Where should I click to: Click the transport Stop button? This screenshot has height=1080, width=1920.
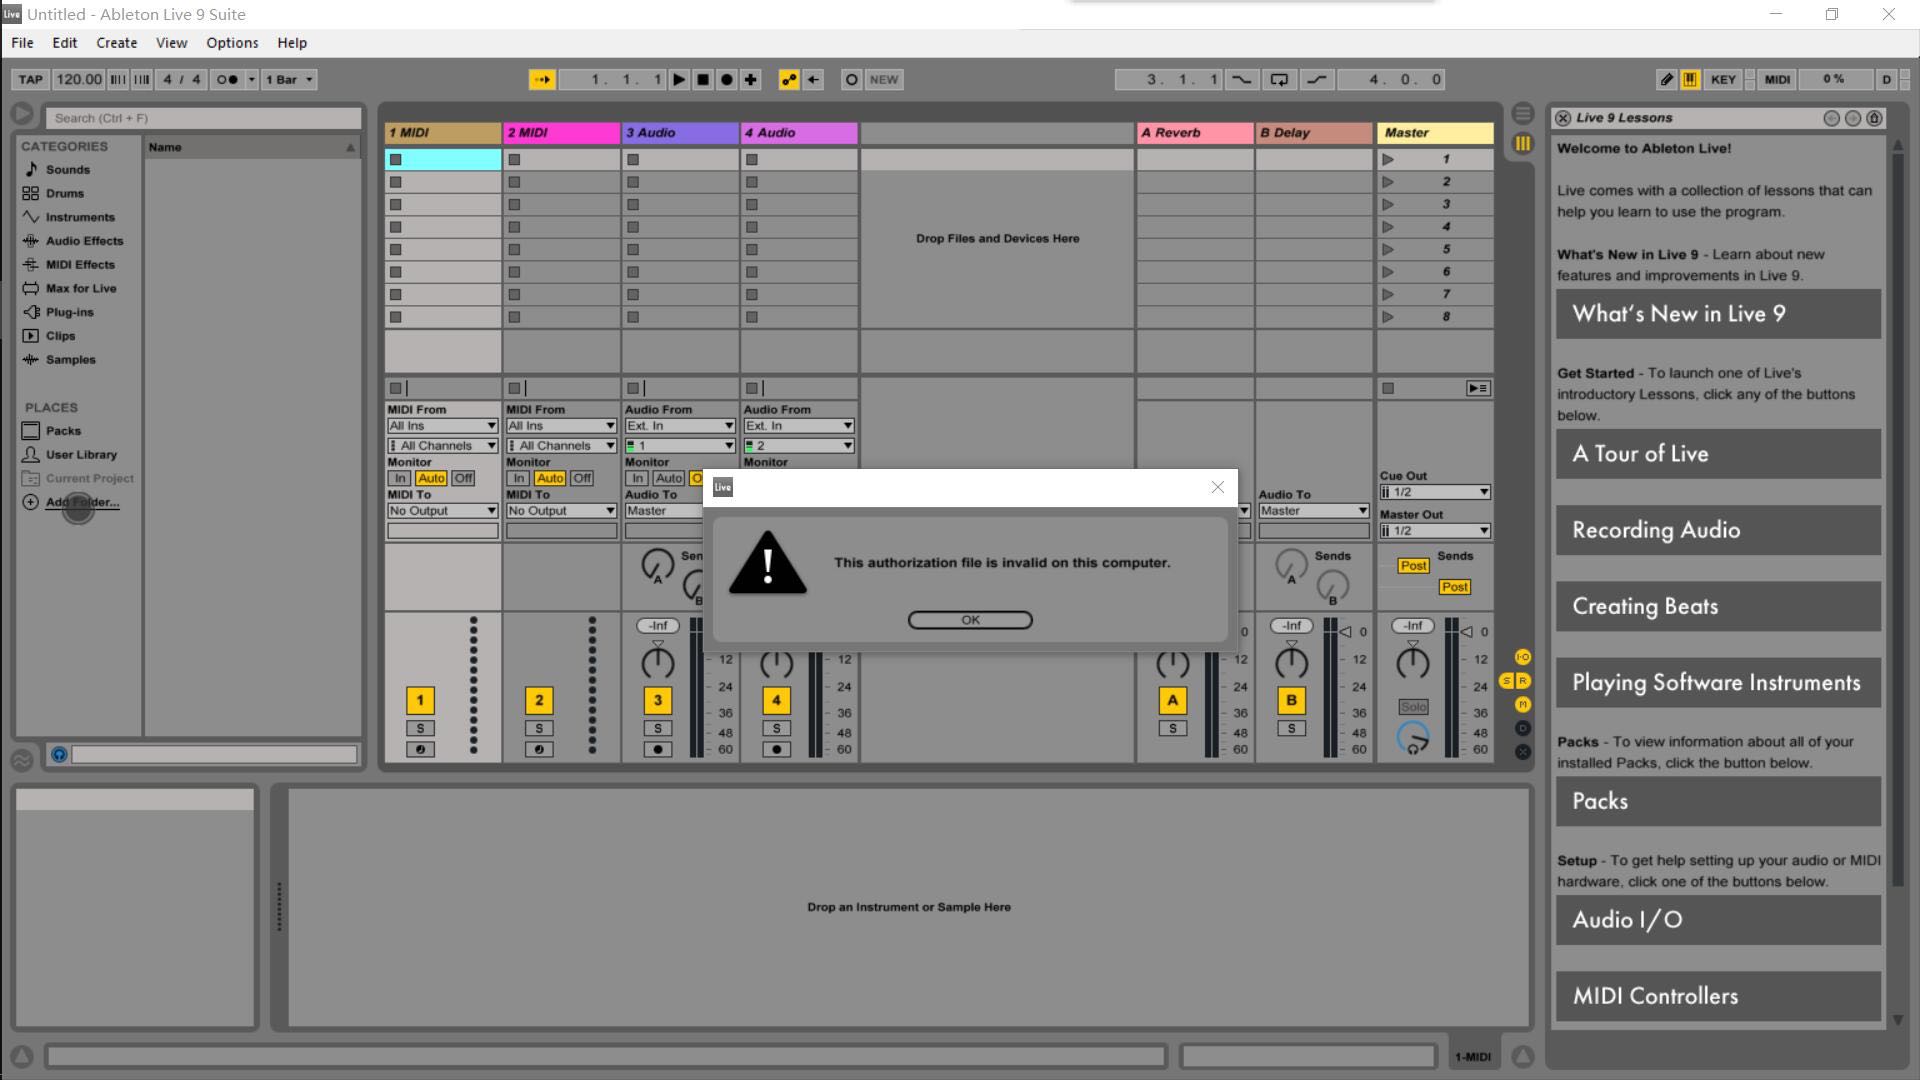click(703, 80)
